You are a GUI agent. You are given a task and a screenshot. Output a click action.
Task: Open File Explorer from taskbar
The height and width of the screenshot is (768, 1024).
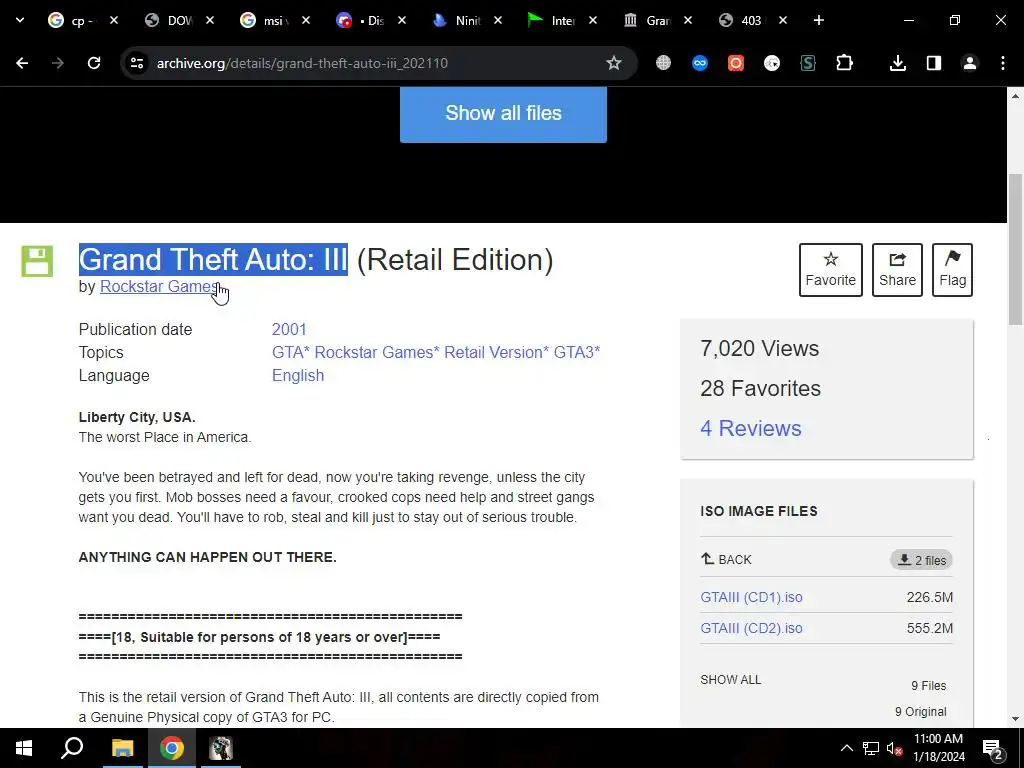pos(122,748)
